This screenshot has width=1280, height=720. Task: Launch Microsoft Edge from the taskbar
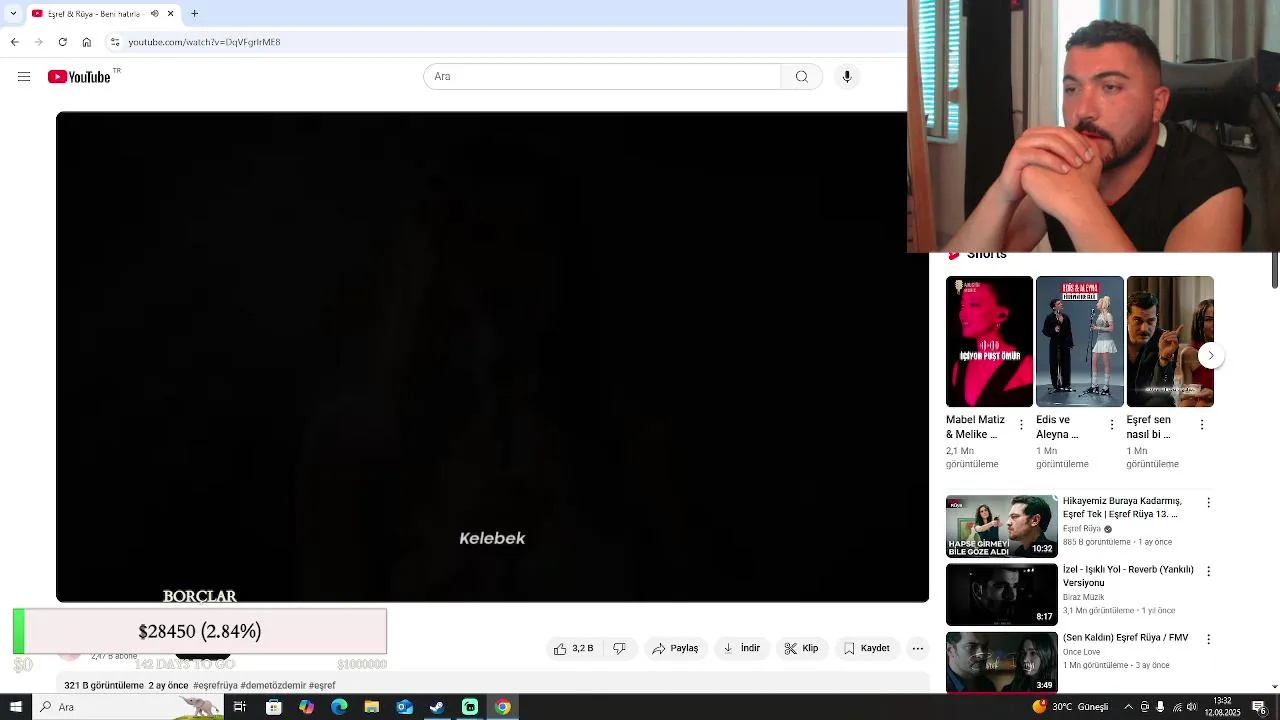pyautogui.click(x=339, y=707)
